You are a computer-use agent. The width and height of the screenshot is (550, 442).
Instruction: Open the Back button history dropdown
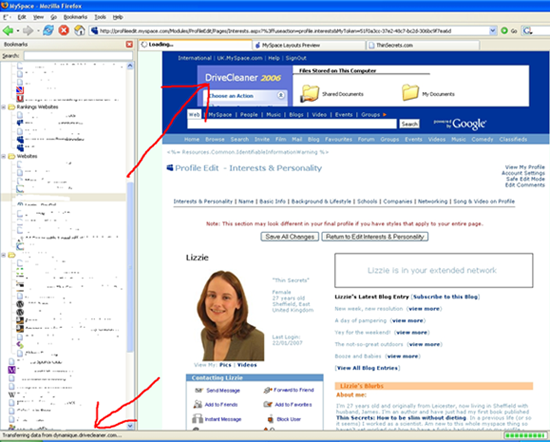18,31
